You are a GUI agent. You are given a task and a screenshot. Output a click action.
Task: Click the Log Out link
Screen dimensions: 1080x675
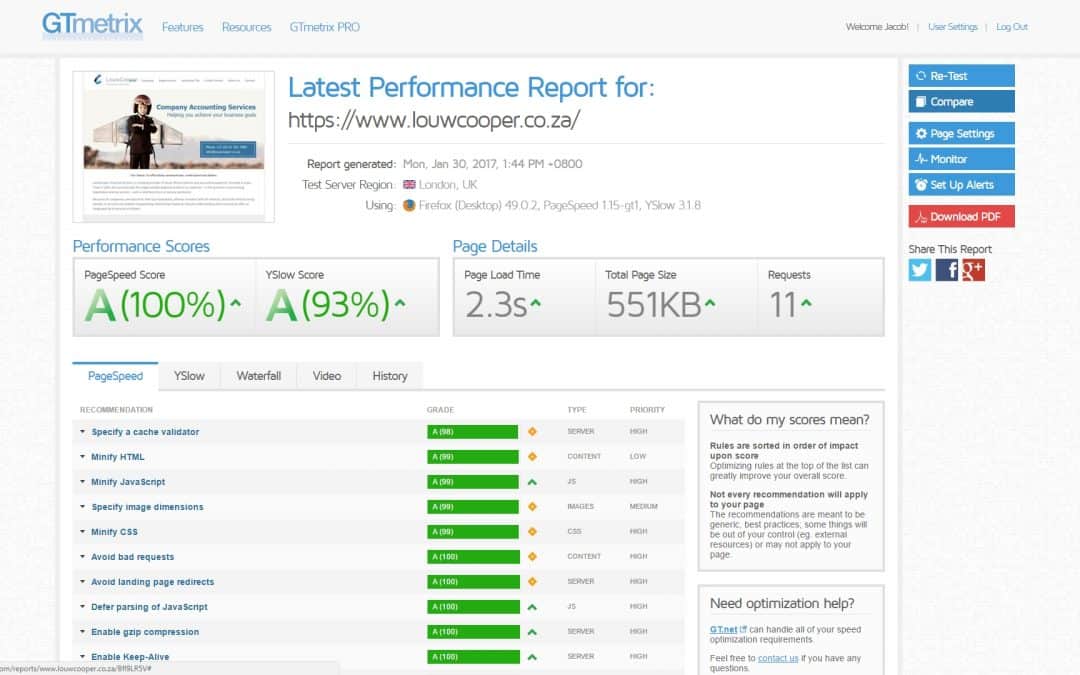click(x=1011, y=27)
